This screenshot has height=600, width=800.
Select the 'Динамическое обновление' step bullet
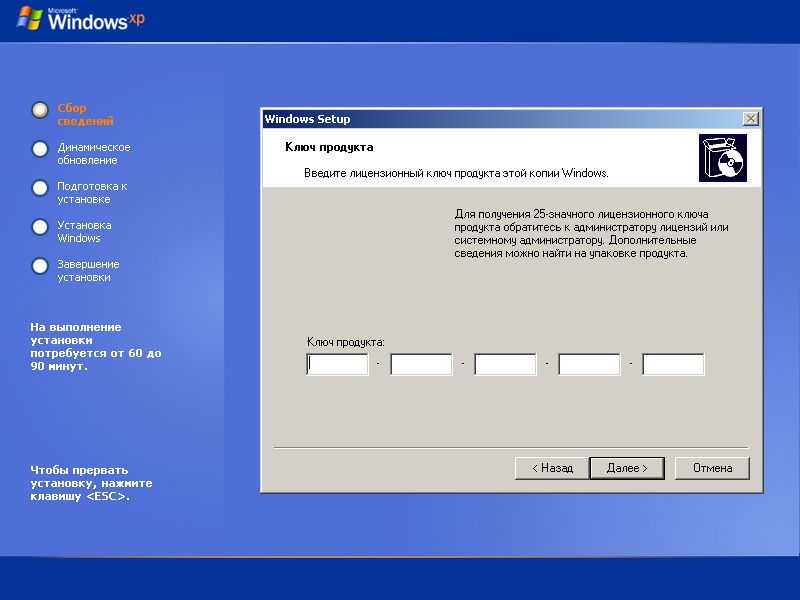40,149
